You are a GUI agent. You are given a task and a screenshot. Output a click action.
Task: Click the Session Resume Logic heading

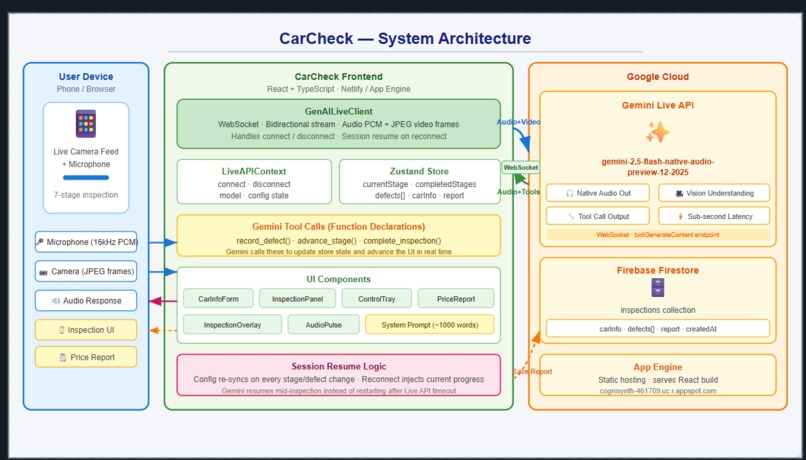338,366
